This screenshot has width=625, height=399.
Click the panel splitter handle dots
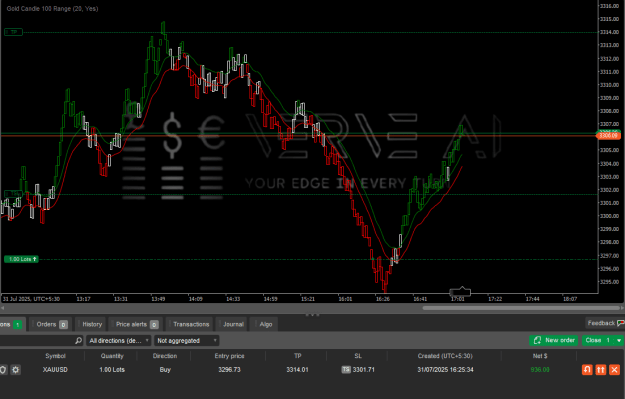click(312, 315)
